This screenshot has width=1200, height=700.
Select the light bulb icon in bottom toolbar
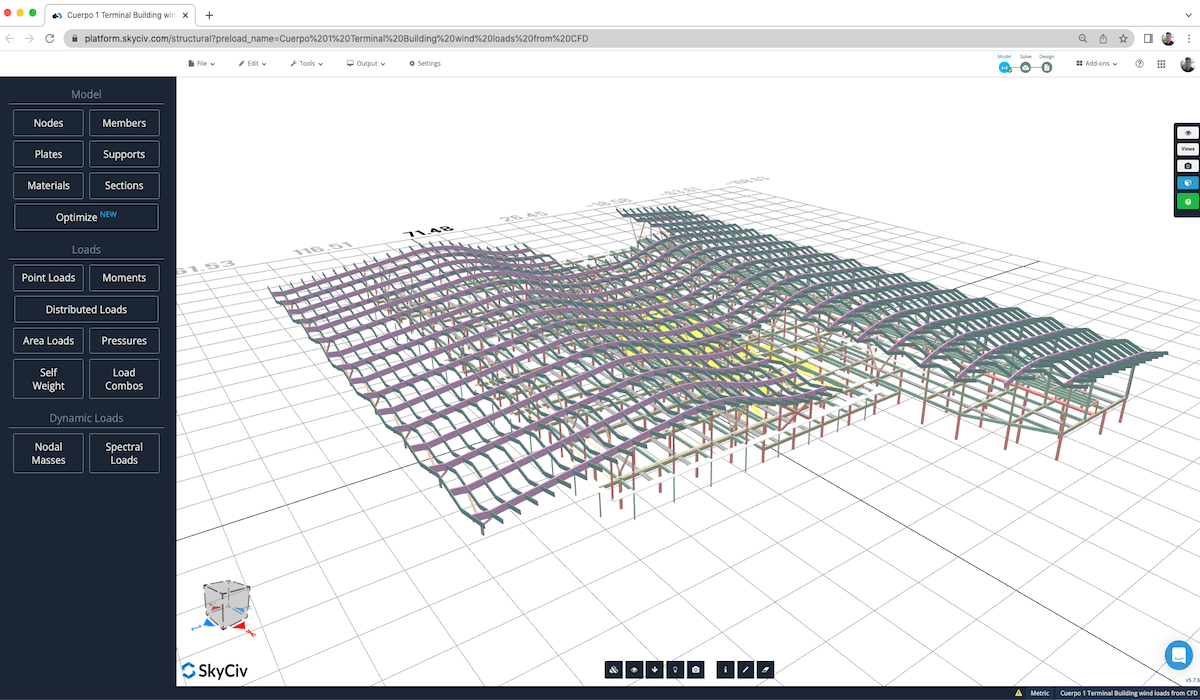click(x=675, y=669)
